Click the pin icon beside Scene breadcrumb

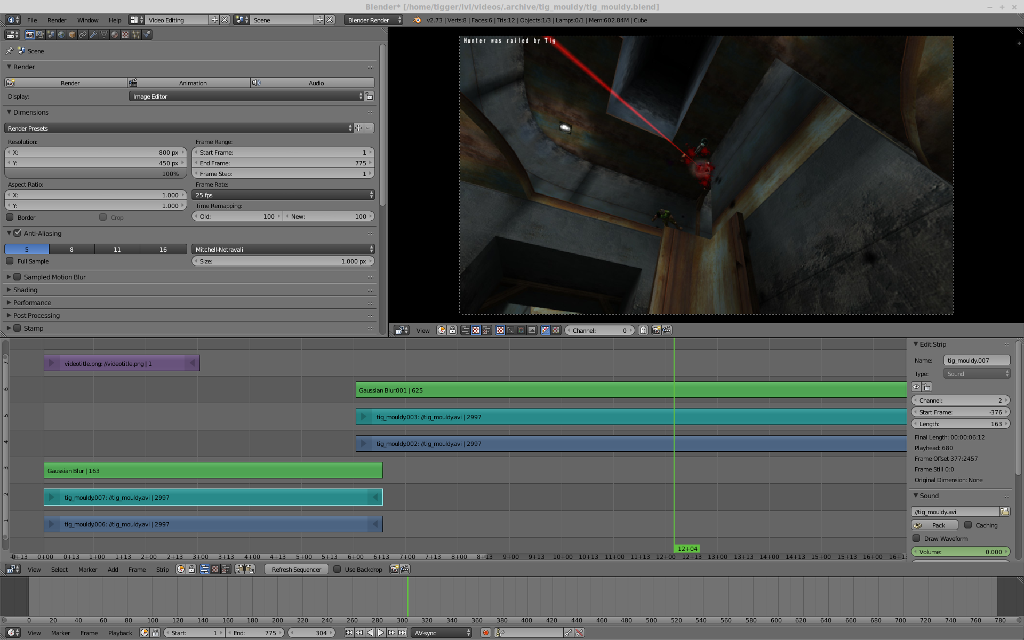(x=9, y=50)
